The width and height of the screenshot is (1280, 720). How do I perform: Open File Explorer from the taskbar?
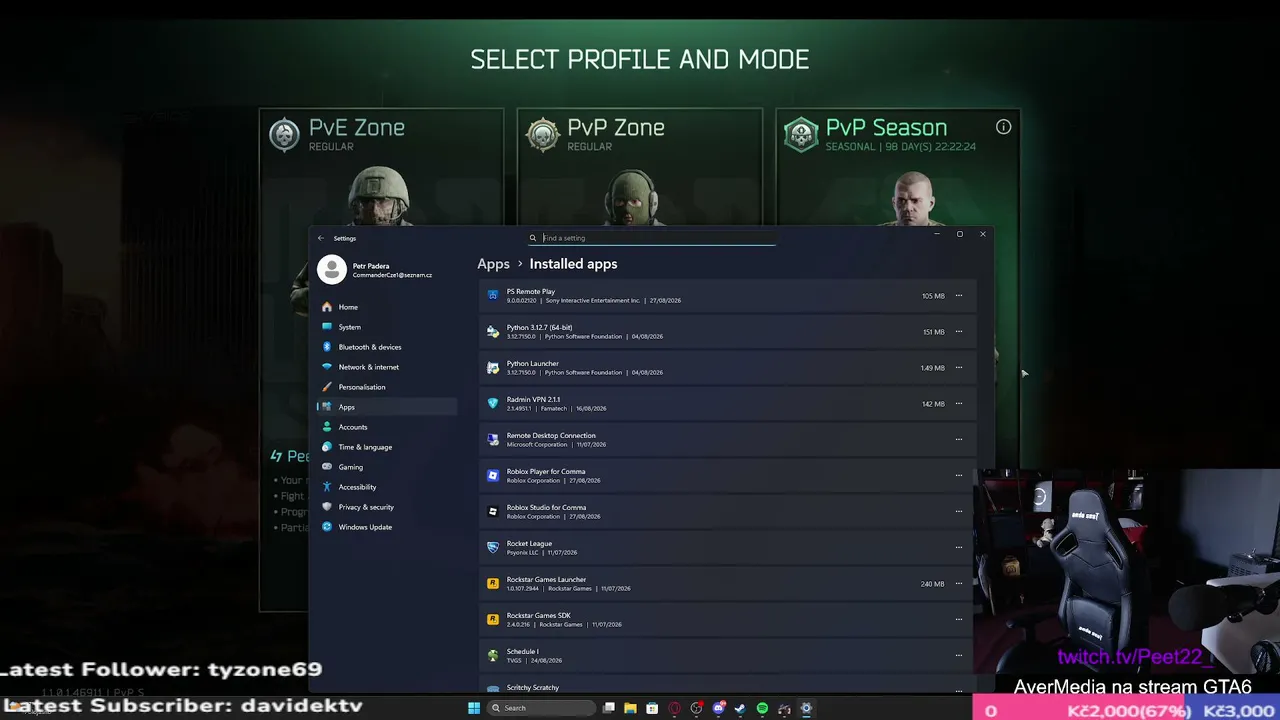pos(630,708)
